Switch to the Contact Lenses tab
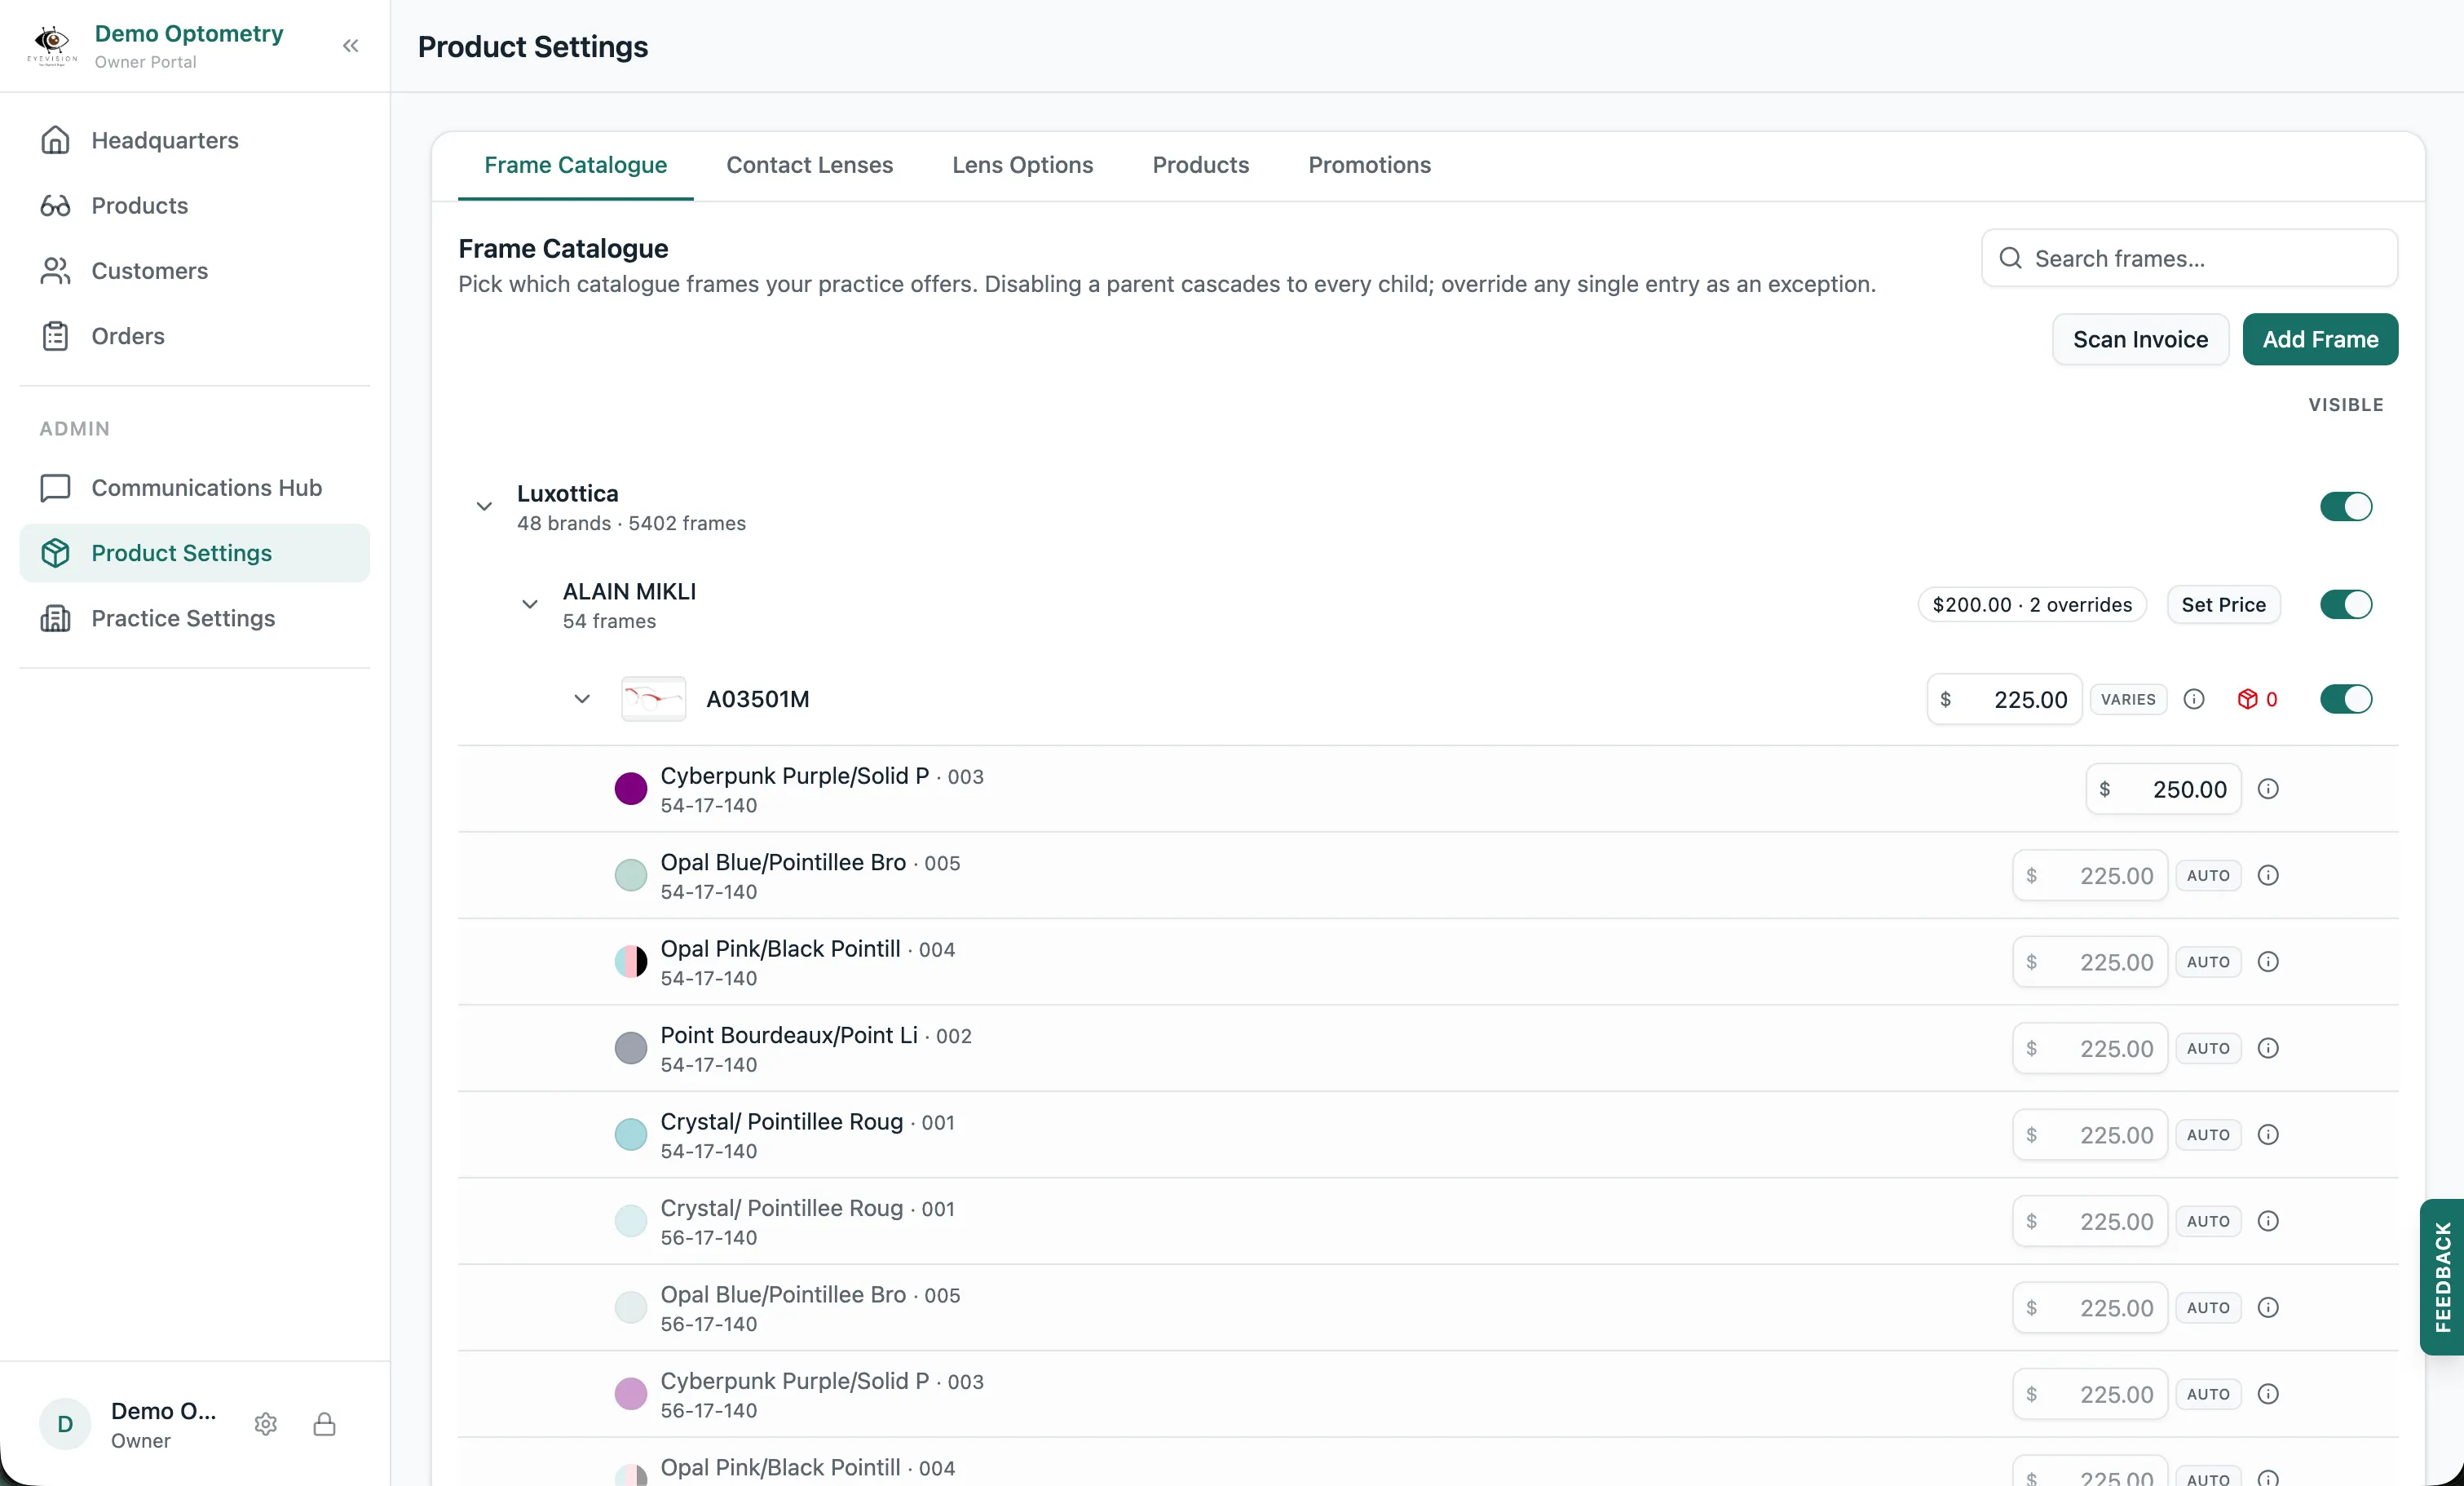Viewport: 2464px width, 1486px height. [809, 165]
